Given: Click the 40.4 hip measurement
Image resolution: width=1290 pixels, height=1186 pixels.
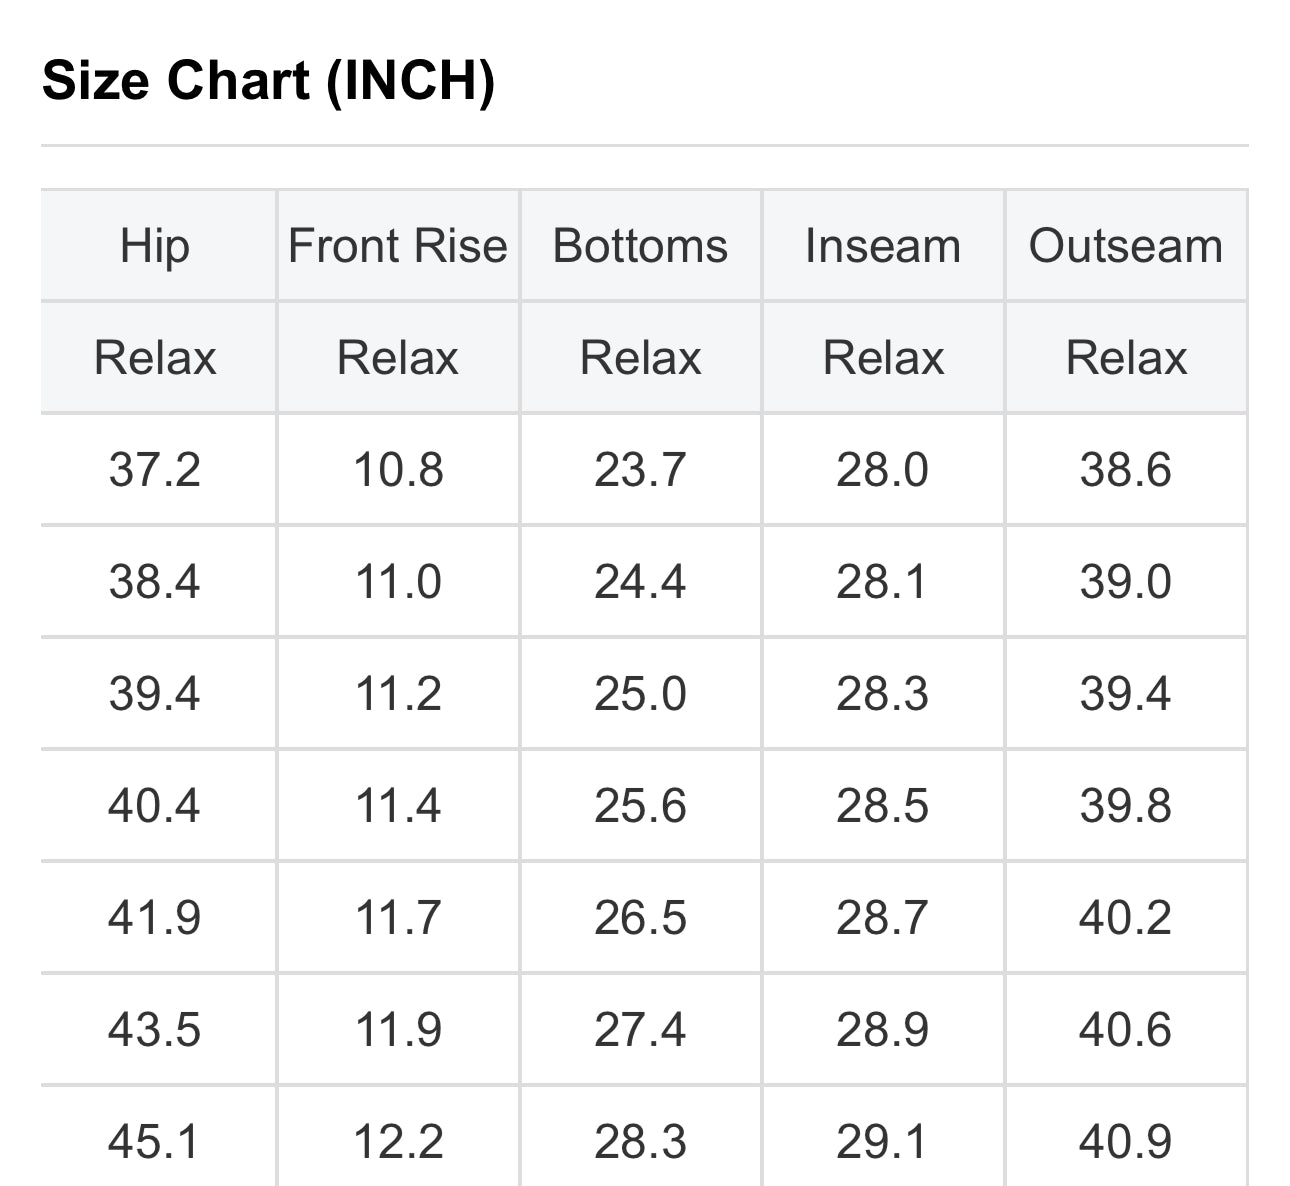Looking at the screenshot, I should tap(155, 806).
